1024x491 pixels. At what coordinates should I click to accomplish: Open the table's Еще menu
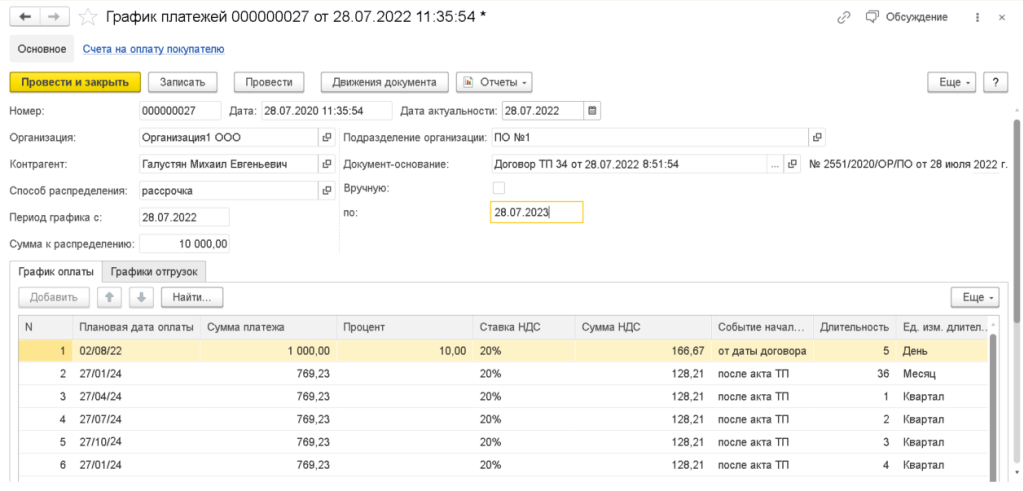click(x=974, y=297)
